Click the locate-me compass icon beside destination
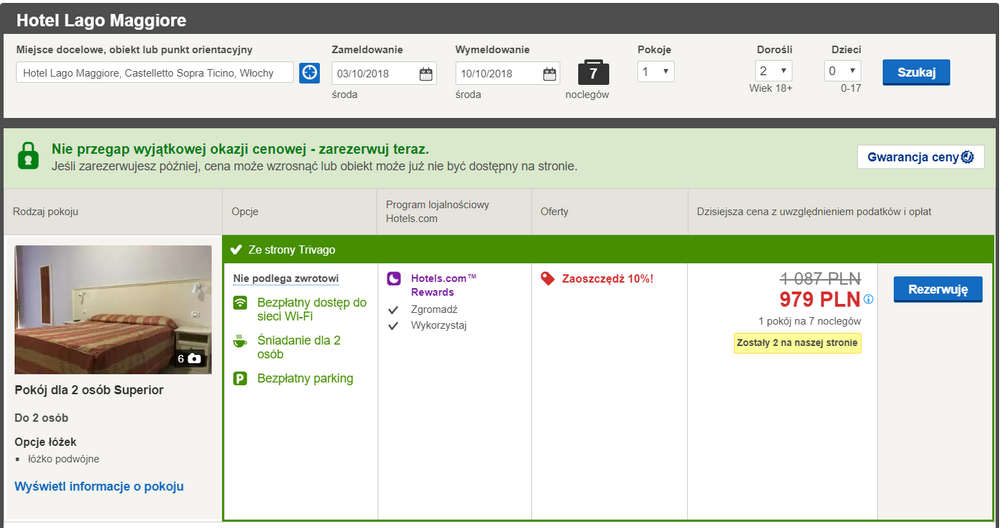 click(x=309, y=73)
